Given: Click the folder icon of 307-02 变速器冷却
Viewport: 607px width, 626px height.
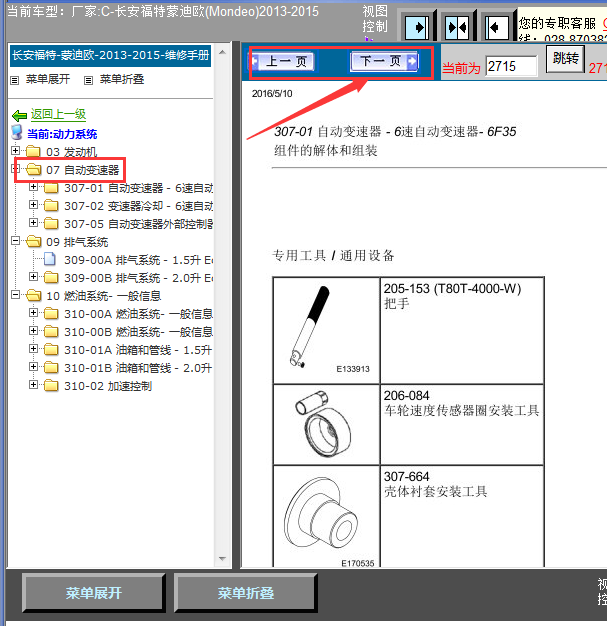Looking at the screenshot, I should click(x=51, y=205).
